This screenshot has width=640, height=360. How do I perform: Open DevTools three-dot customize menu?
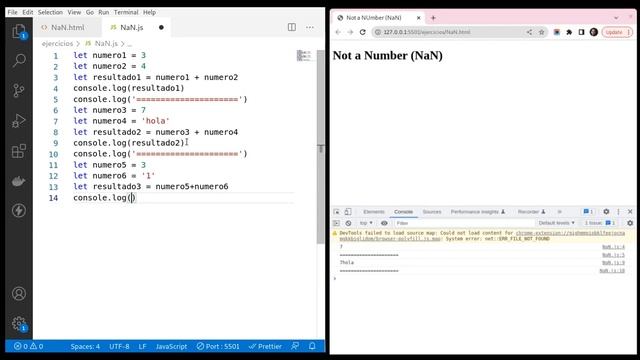pyautogui.click(x=618, y=211)
